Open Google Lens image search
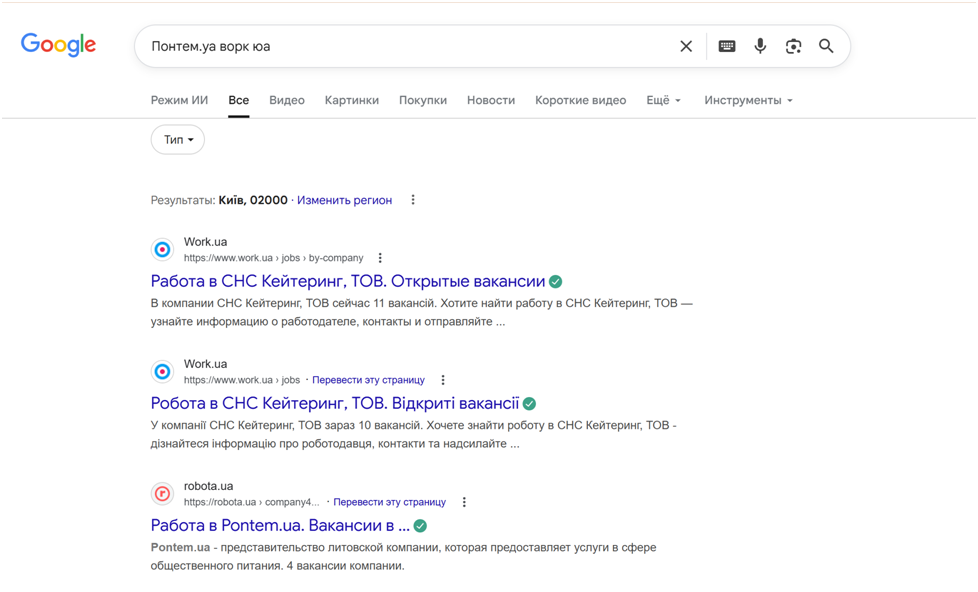The height and width of the screenshot is (592, 978). 793,46
